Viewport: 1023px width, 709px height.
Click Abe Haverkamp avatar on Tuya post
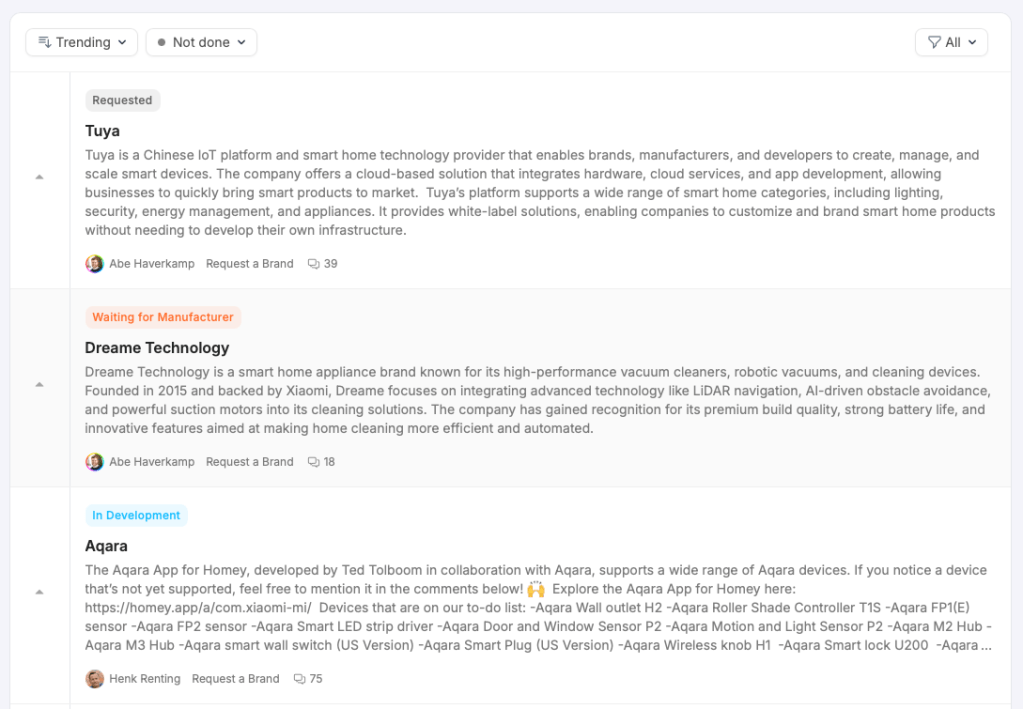click(95, 264)
